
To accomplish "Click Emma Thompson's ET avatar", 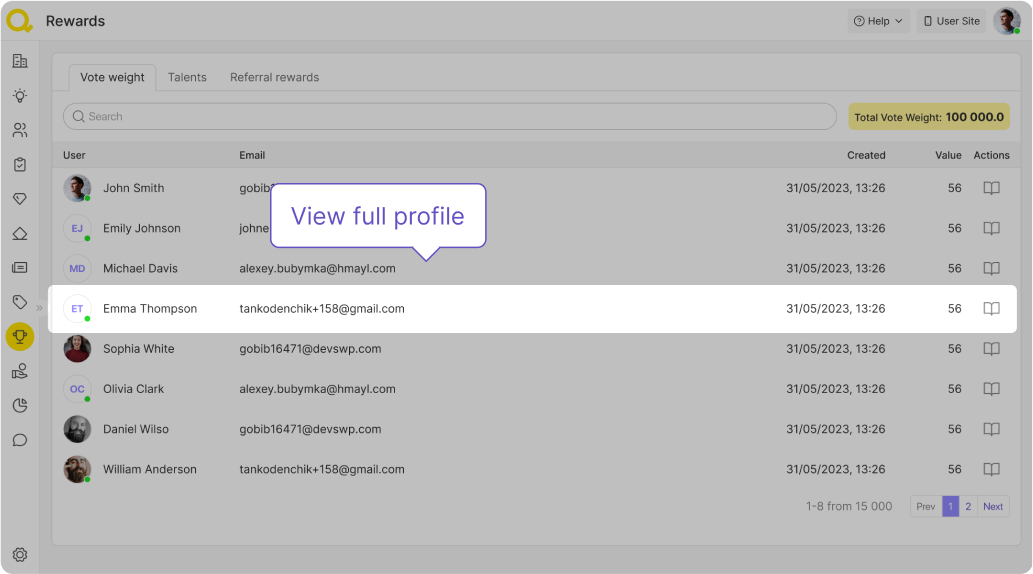I will [x=77, y=309].
